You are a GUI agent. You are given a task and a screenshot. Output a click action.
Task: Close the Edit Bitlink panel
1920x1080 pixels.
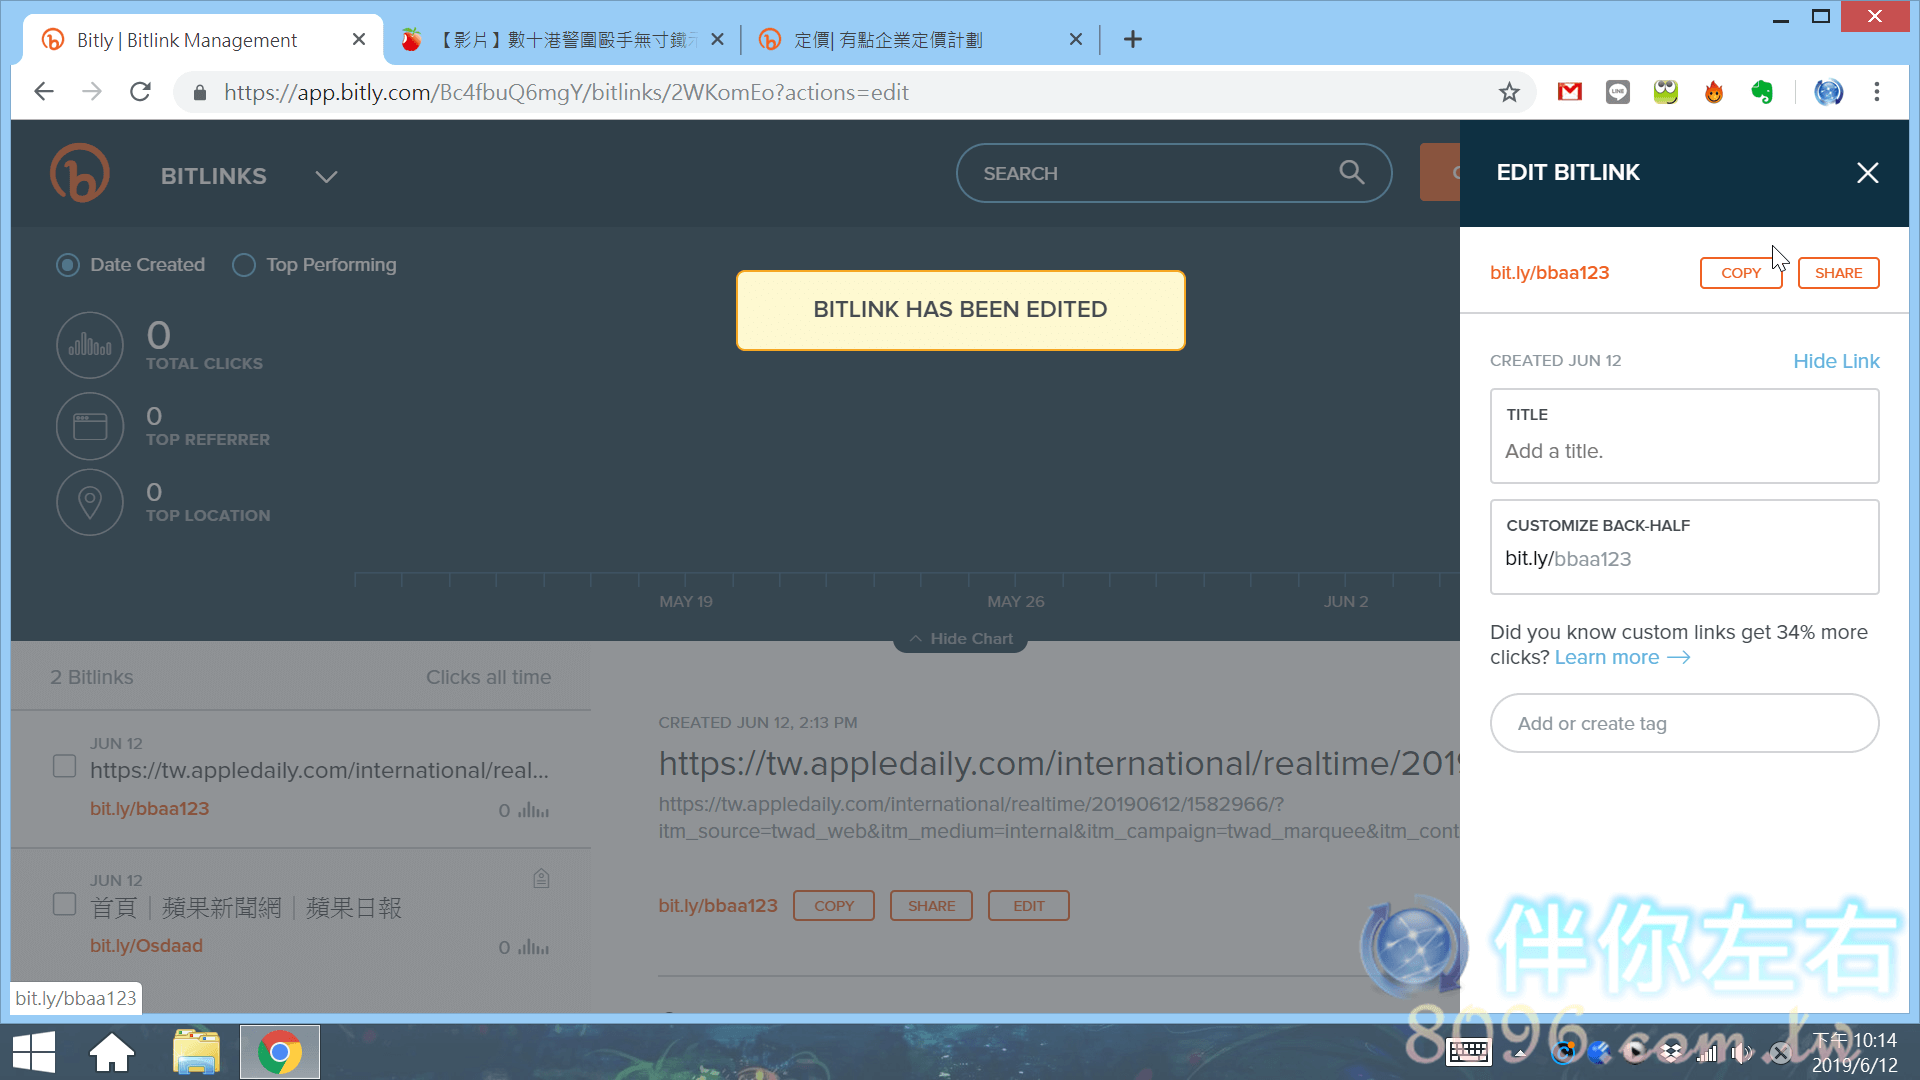[x=1867, y=173]
